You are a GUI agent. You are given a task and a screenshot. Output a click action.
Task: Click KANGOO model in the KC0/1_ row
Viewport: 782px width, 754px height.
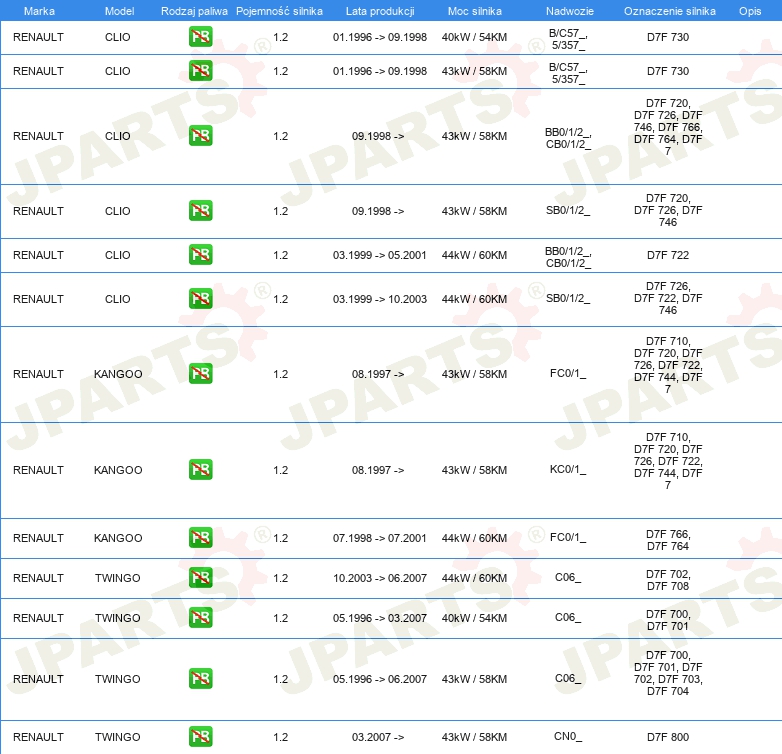point(118,470)
